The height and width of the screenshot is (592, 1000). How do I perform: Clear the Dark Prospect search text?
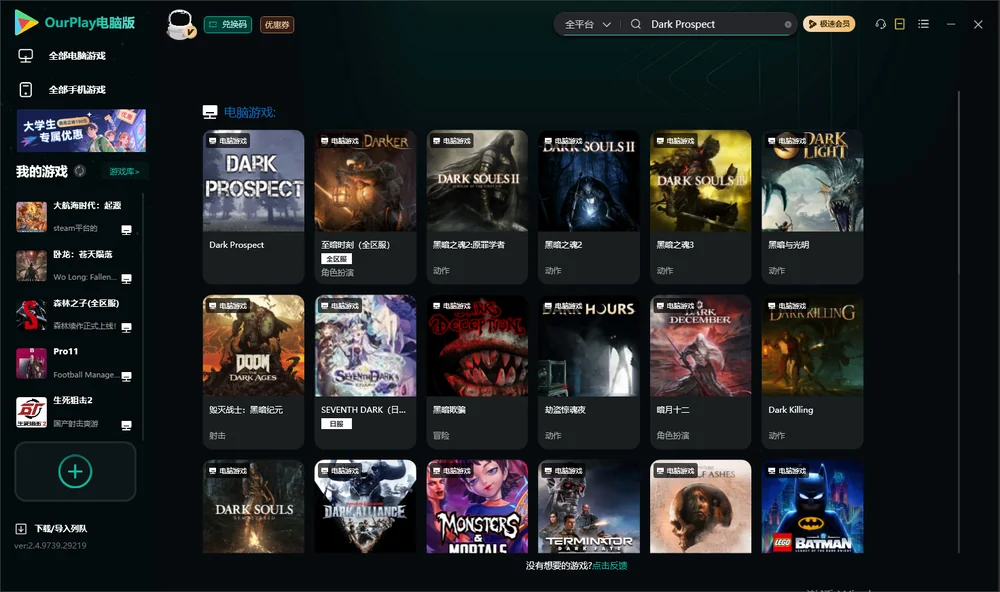(x=788, y=24)
